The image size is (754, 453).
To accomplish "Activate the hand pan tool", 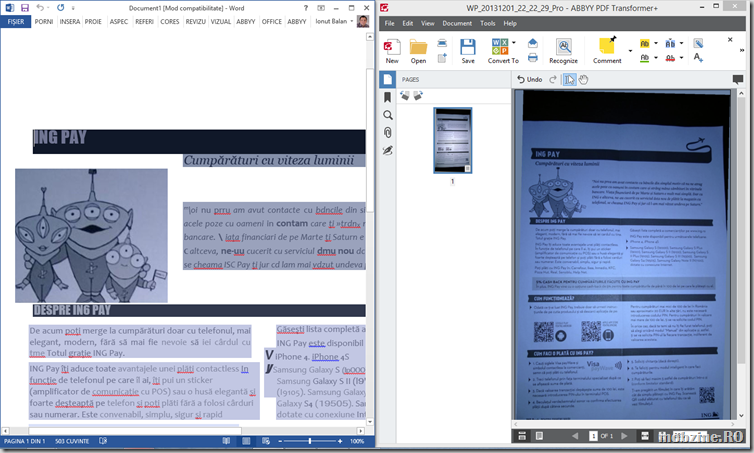I will (x=583, y=79).
